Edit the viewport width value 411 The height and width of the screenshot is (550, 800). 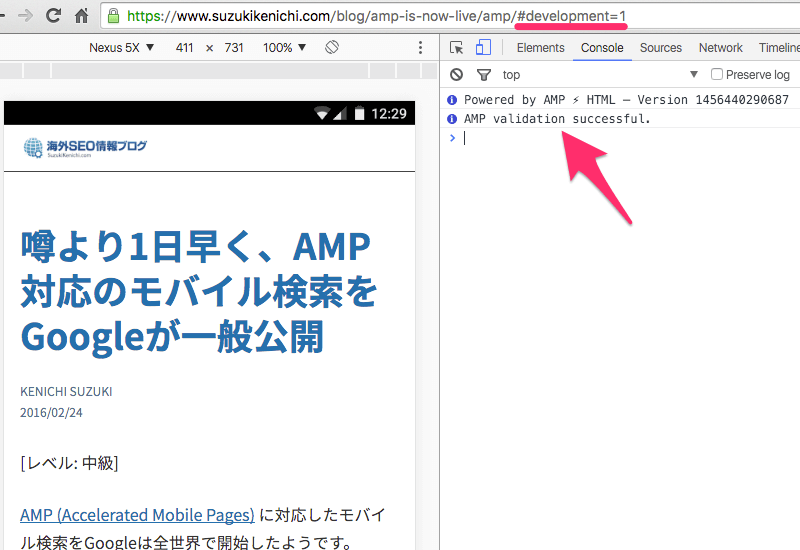point(184,47)
